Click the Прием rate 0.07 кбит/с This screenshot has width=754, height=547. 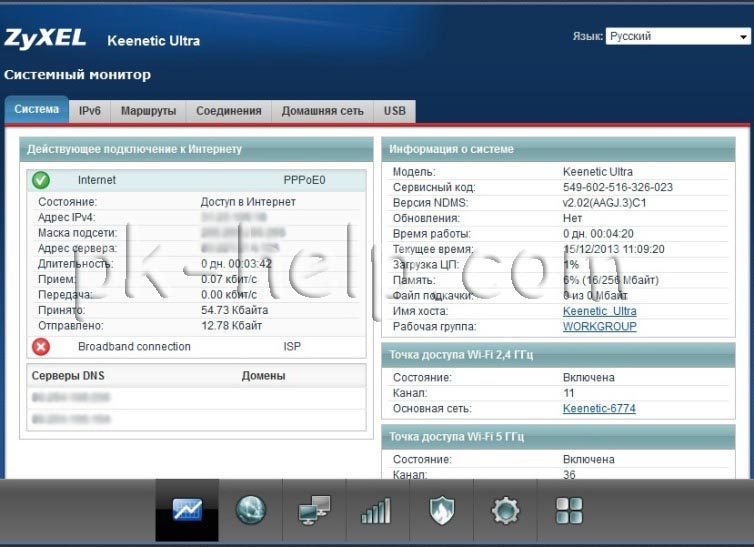(229, 279)
